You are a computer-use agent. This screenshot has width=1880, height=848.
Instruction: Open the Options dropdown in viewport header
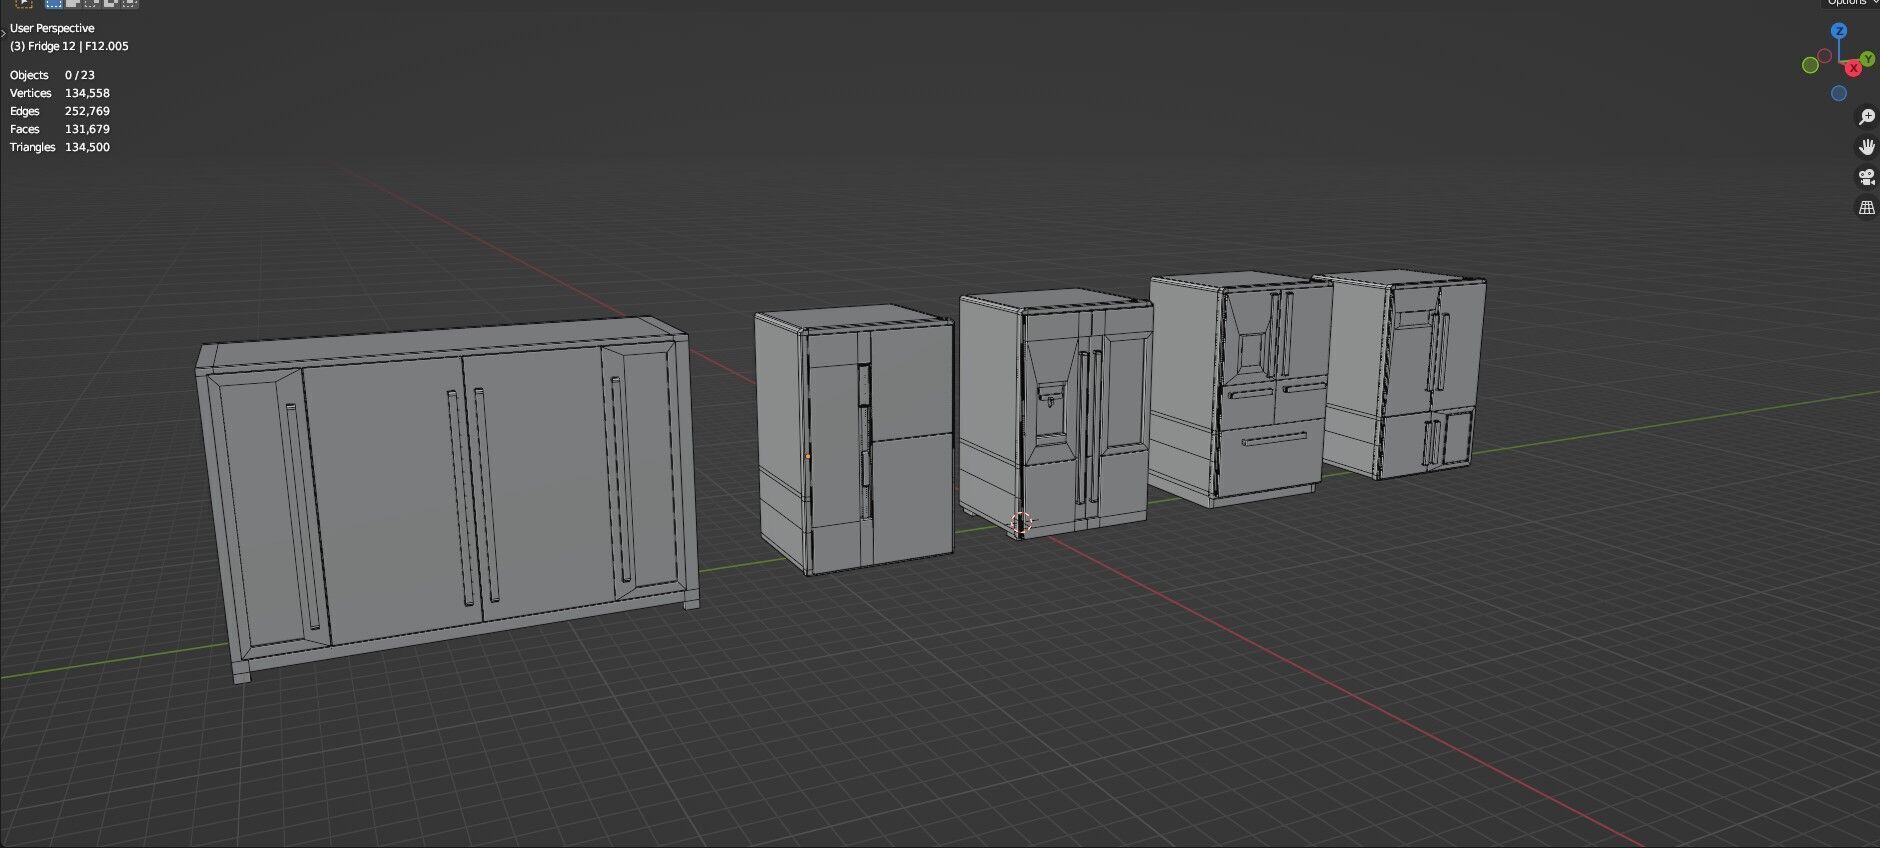[x=1850, y=3]
